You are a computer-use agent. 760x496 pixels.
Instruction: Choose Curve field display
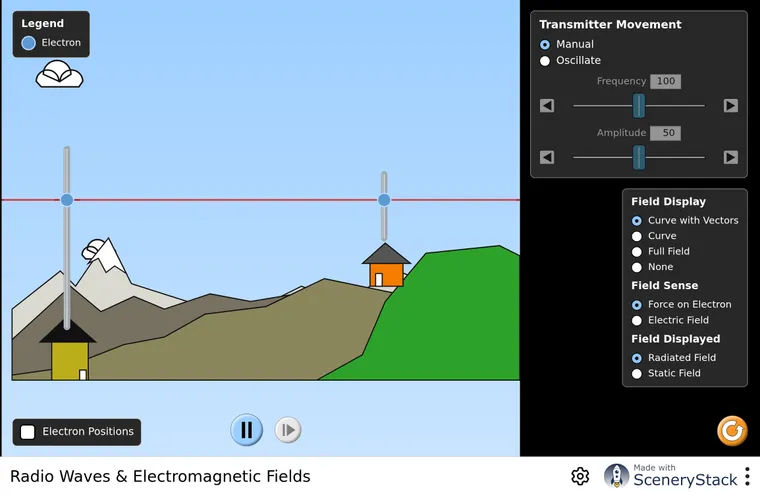tap(654, 236)
